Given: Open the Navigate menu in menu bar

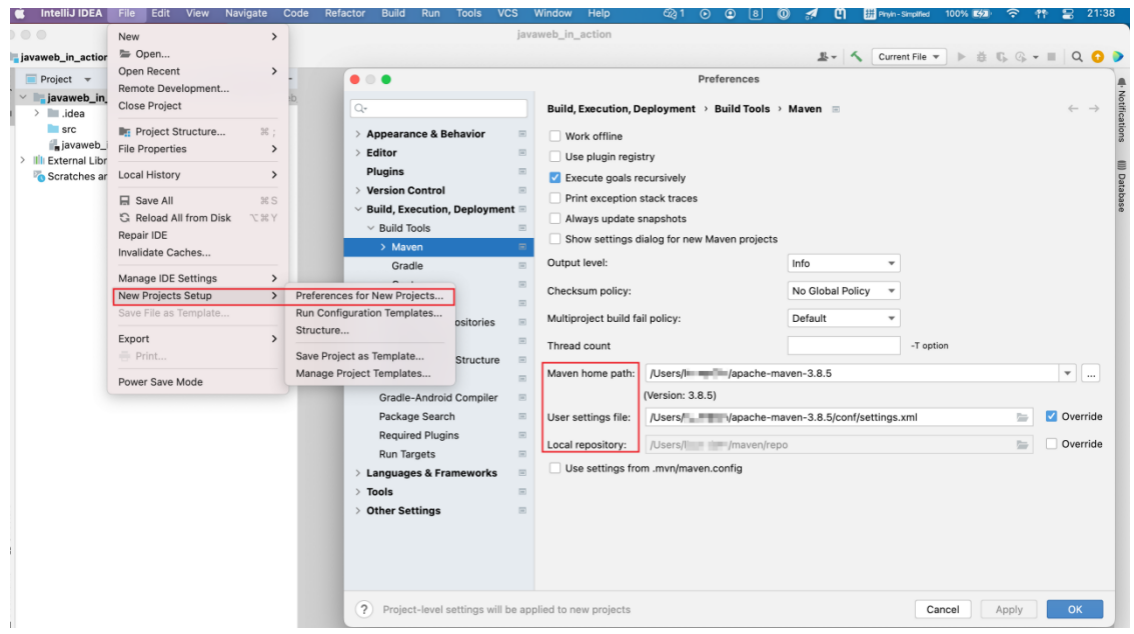Looking at the screenshot, I should (x=246, y=13).
